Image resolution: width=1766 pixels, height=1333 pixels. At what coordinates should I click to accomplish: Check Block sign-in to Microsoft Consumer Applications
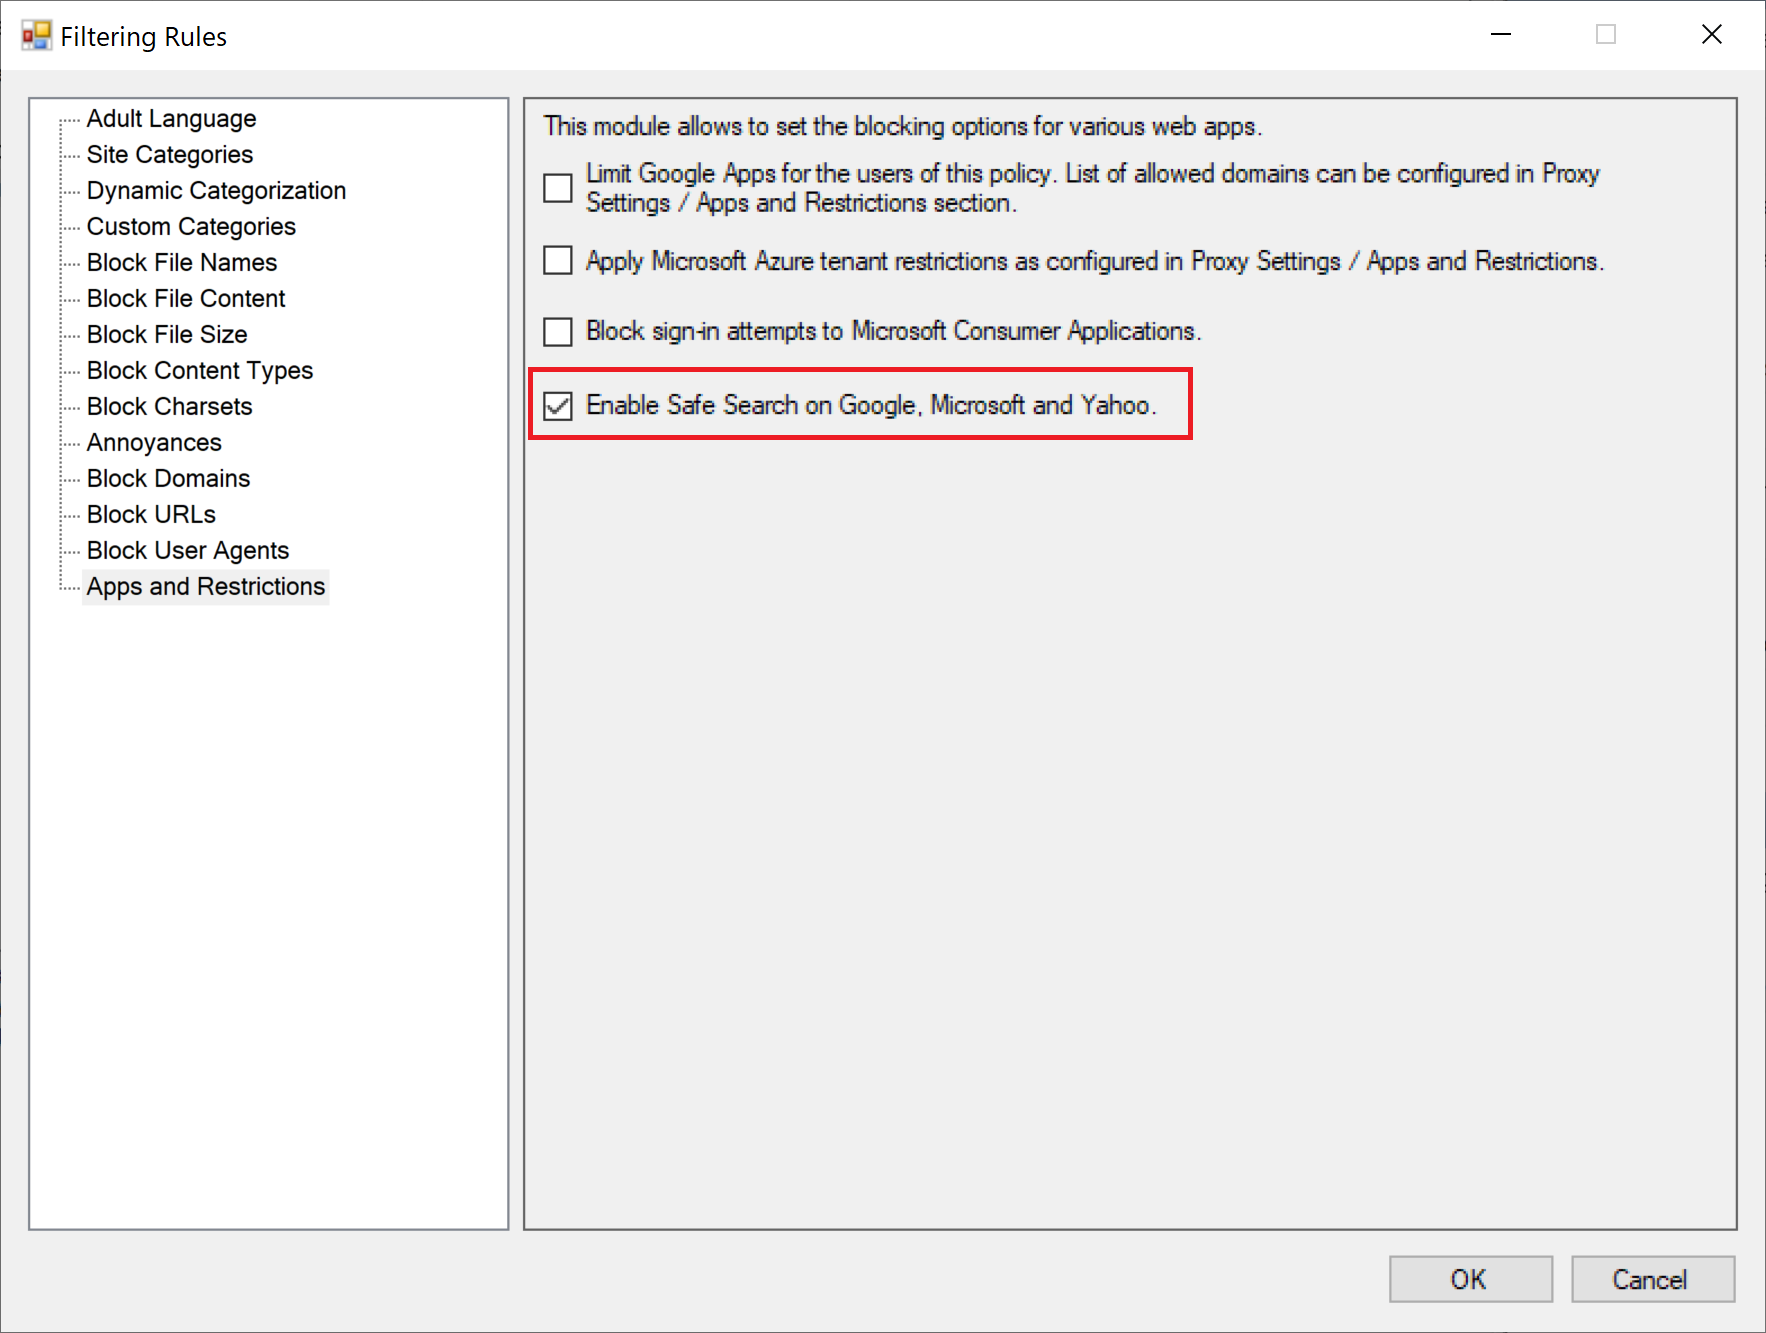tap(558, 331)
